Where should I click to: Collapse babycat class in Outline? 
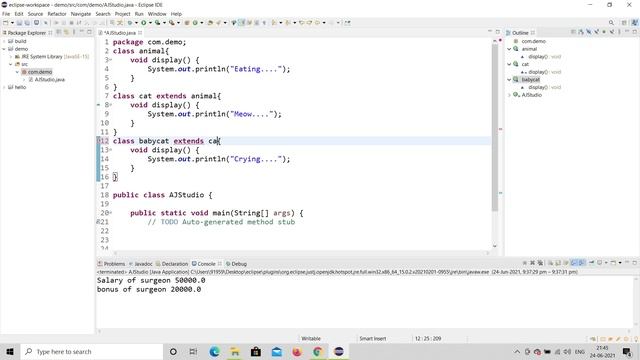click(509, 80)
